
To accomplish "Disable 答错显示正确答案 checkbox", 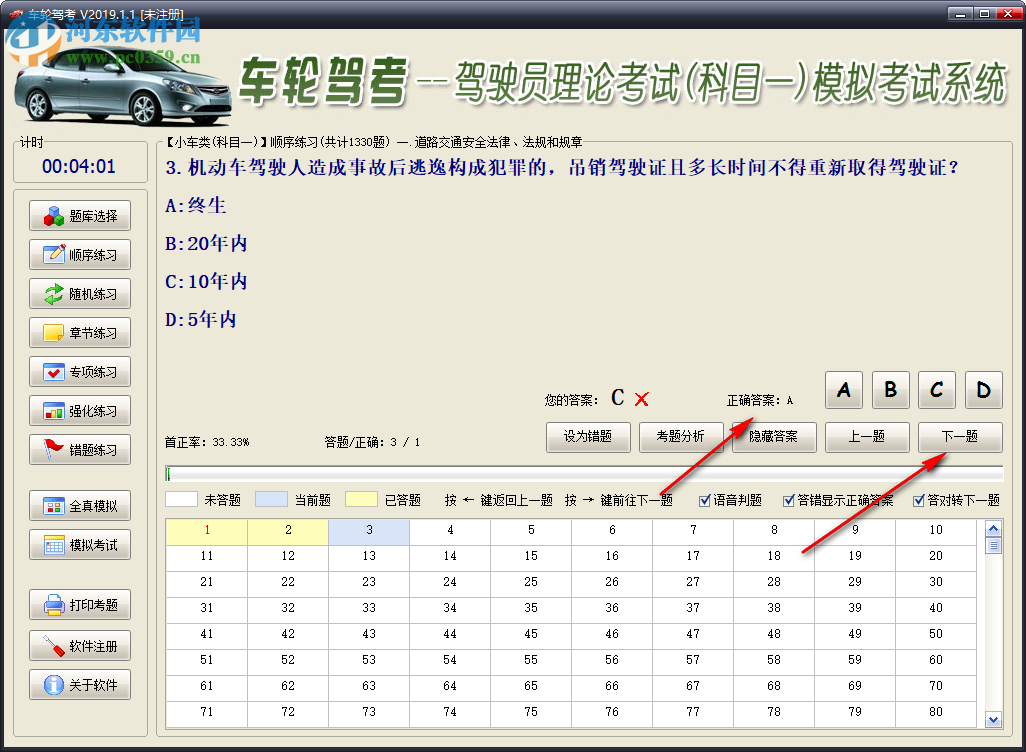I will (x=789, y=500).
